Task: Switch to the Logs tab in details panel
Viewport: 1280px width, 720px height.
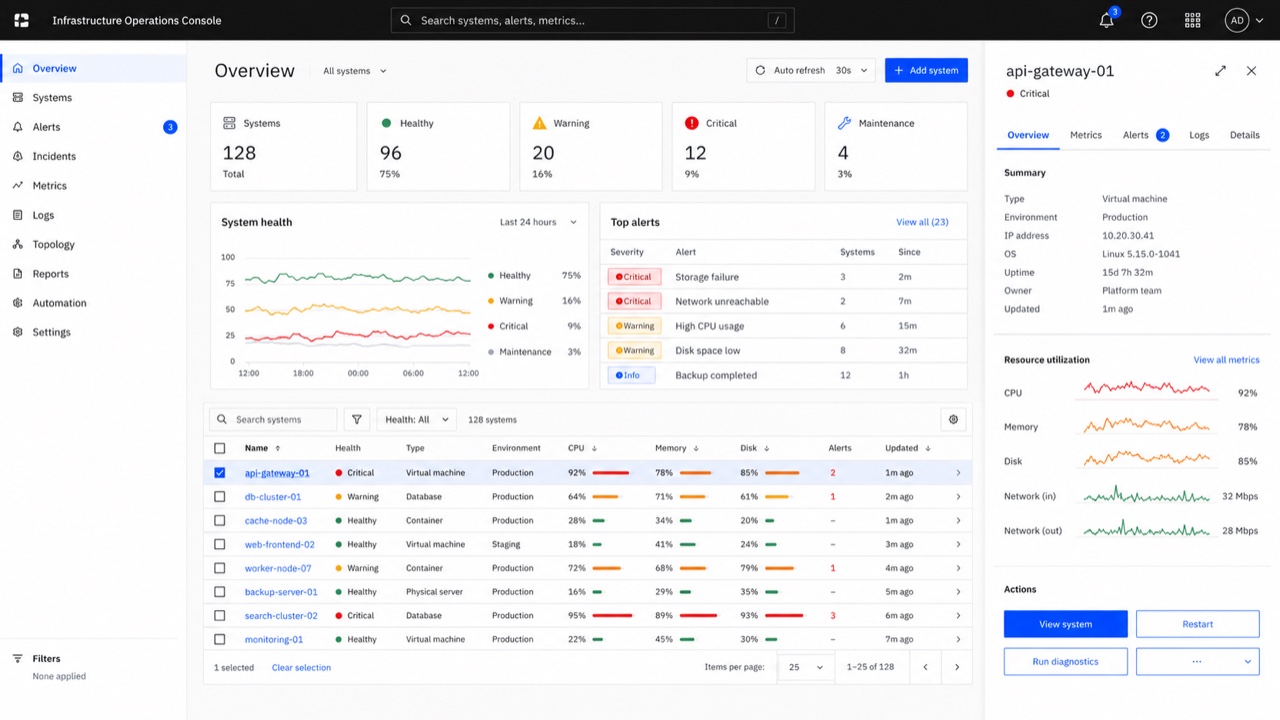Action: point(1199,135)
